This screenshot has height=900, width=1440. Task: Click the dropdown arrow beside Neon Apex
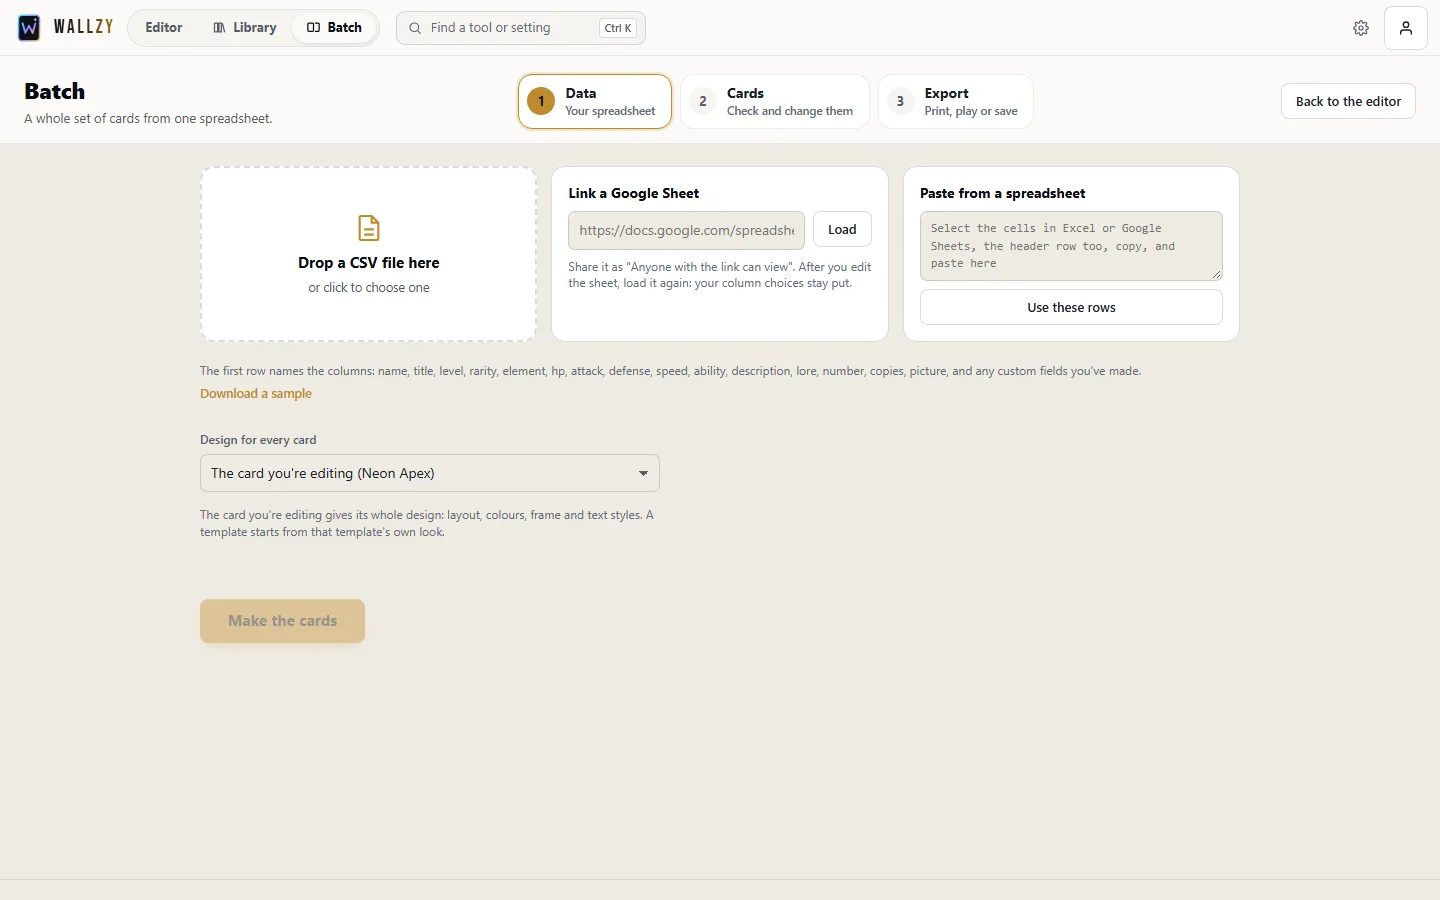coord(643,473)
